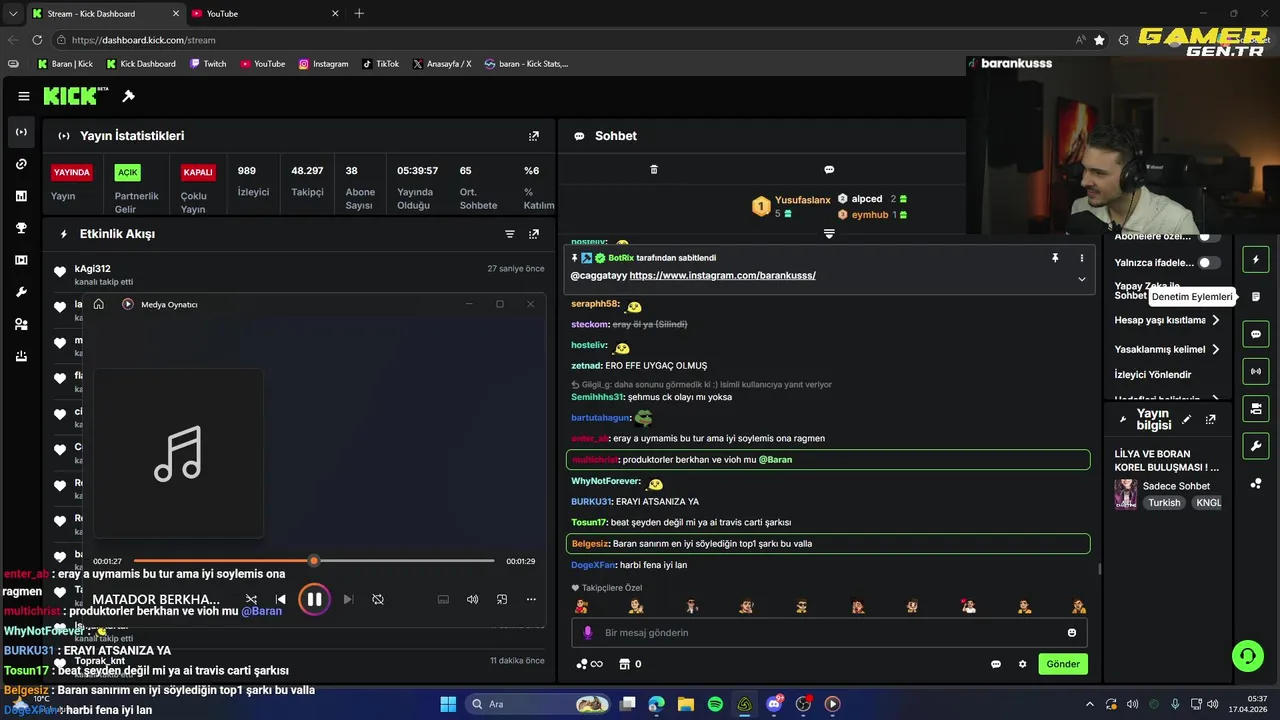The width and height of the screenshot is (1280, 720).
Task: Click the browser address bar URL
Action: click(143, 40)
